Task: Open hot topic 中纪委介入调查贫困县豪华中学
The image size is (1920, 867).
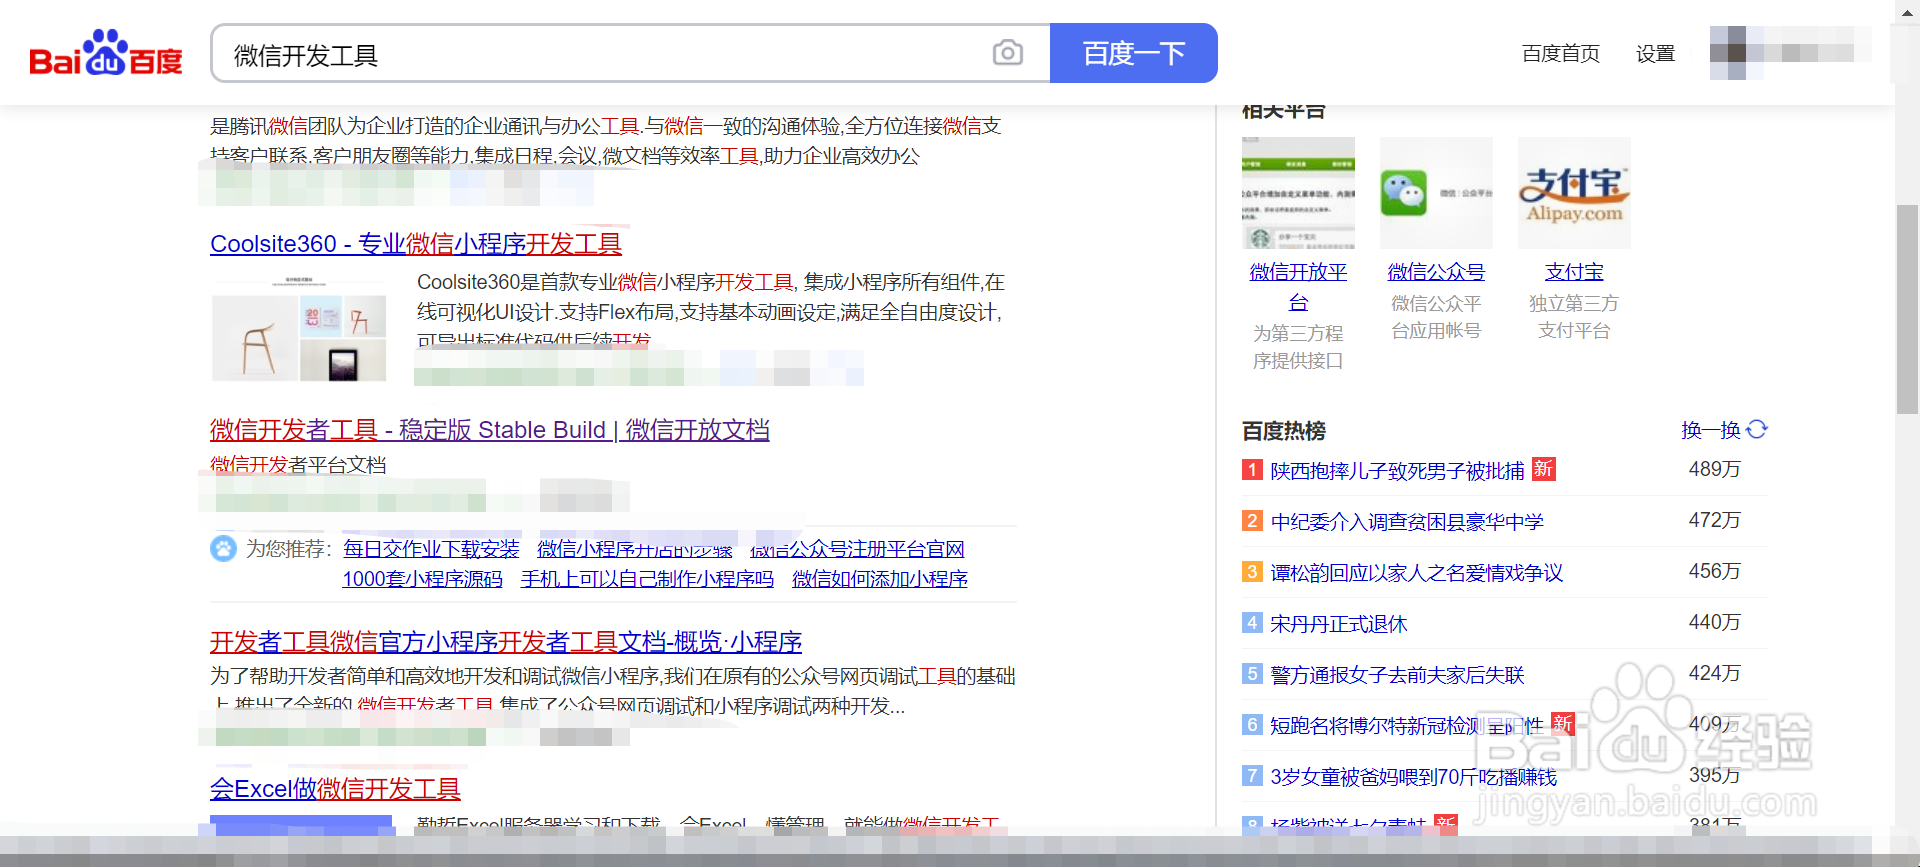Action: click(1407, 522)
